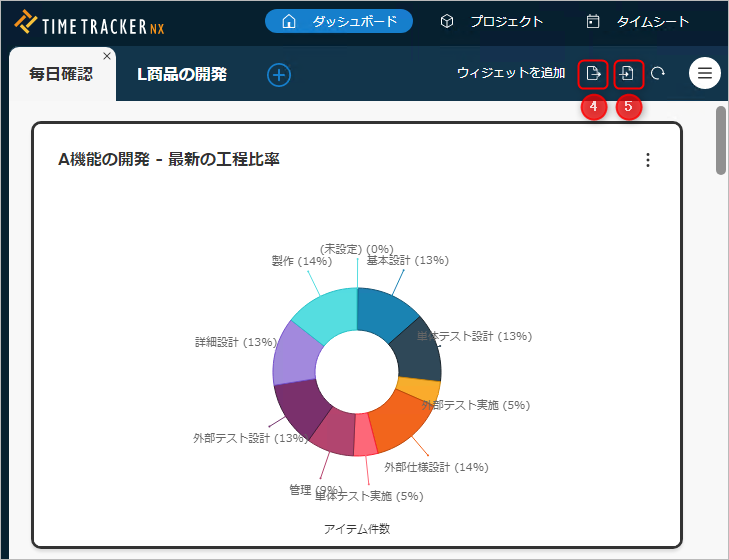Click the TimeTracker NX logo

click(90, 22)
